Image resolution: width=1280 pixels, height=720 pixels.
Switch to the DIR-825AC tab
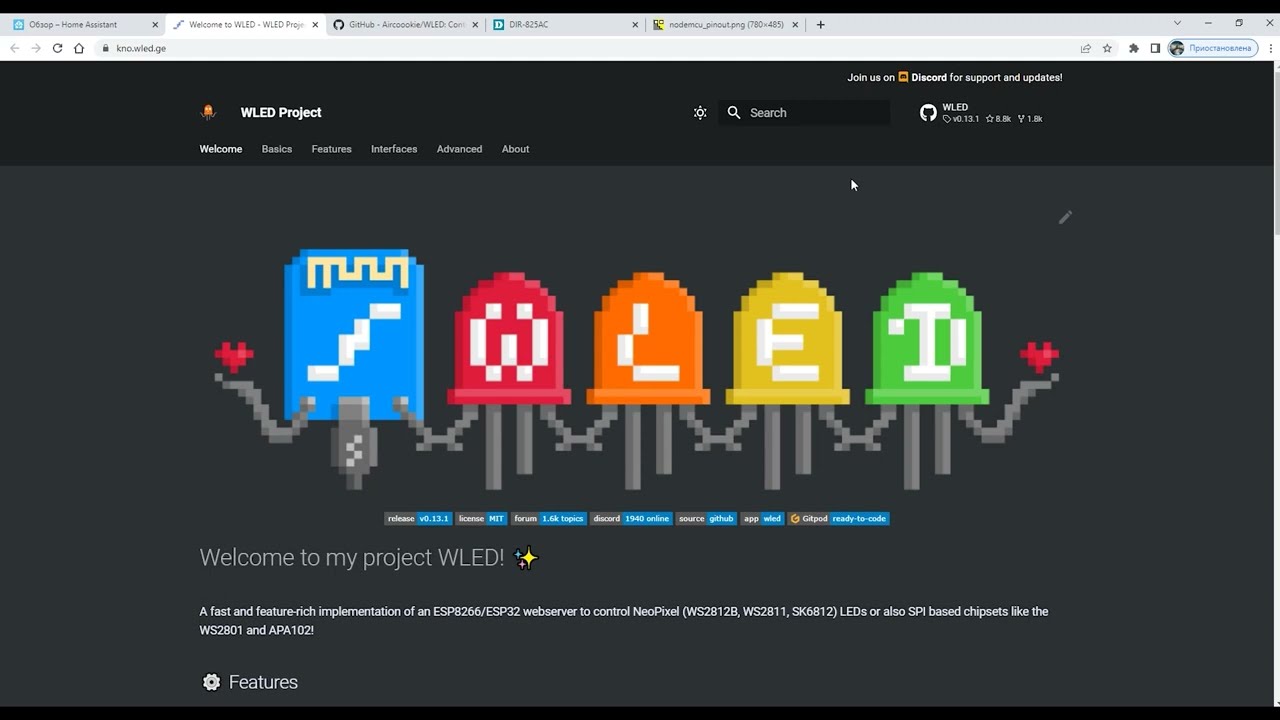[566, 24]
